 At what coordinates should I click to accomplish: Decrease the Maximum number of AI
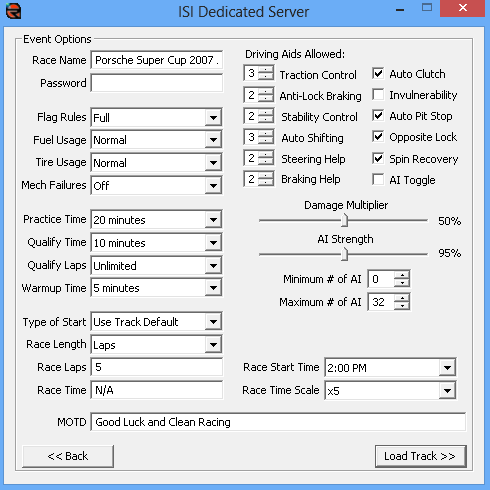(402, 305)
